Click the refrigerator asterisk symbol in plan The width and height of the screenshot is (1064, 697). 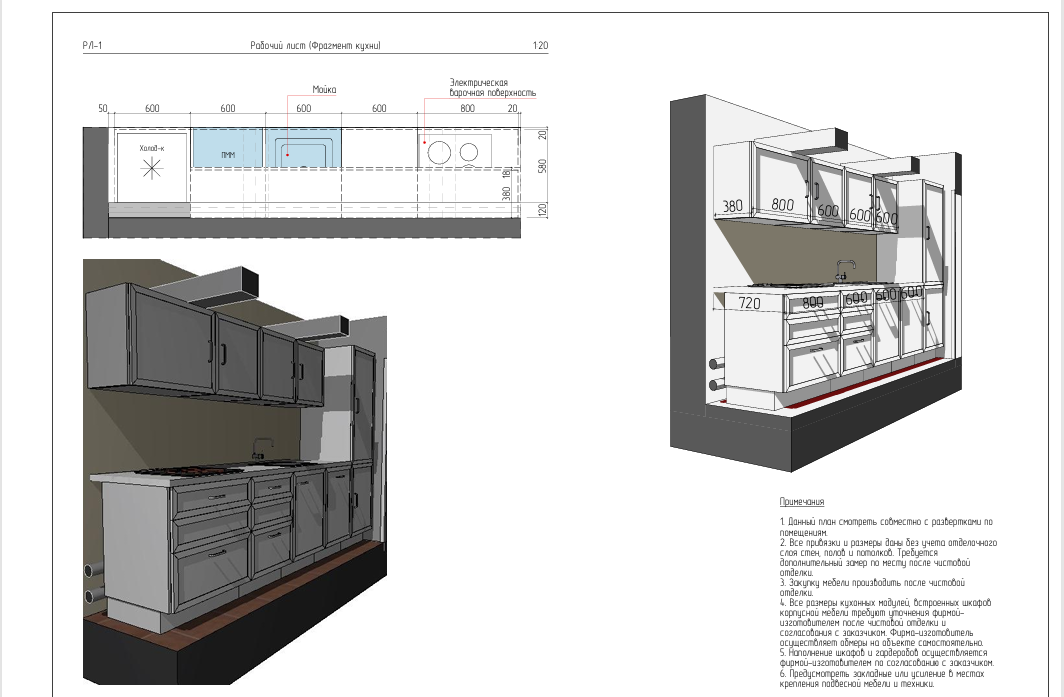coord(152,168)
